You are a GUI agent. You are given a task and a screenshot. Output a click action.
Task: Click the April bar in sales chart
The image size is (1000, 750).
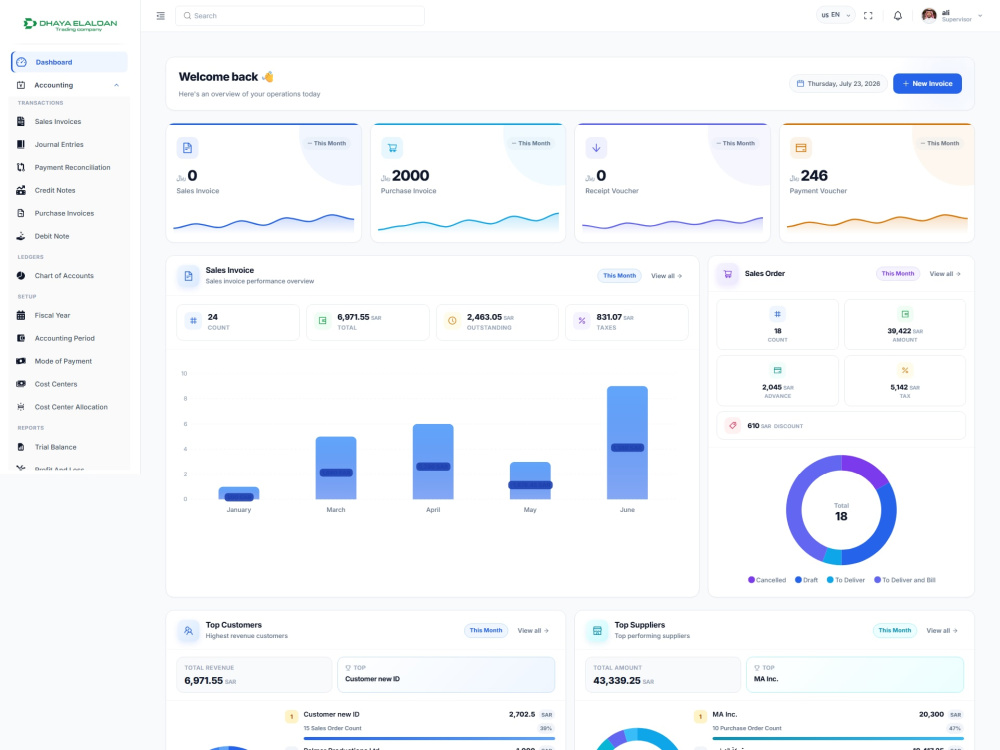433,462
